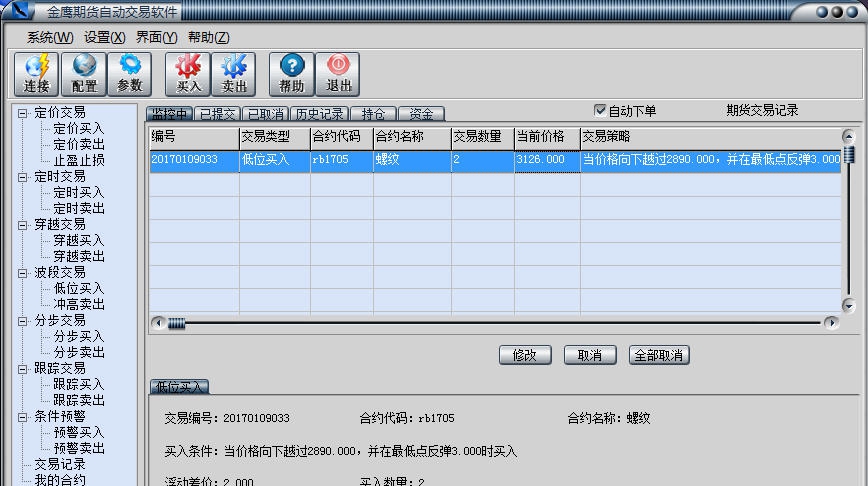The width and height of the screenshot is (868, 486).
Task: Click the vertical scrollbar thumb of the table
Action: (x=849, y=154)
